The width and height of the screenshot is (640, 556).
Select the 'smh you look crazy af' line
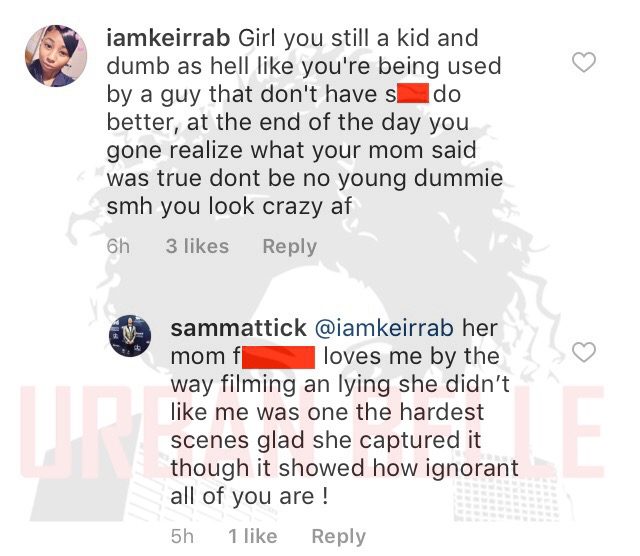(x=229, y=206)
